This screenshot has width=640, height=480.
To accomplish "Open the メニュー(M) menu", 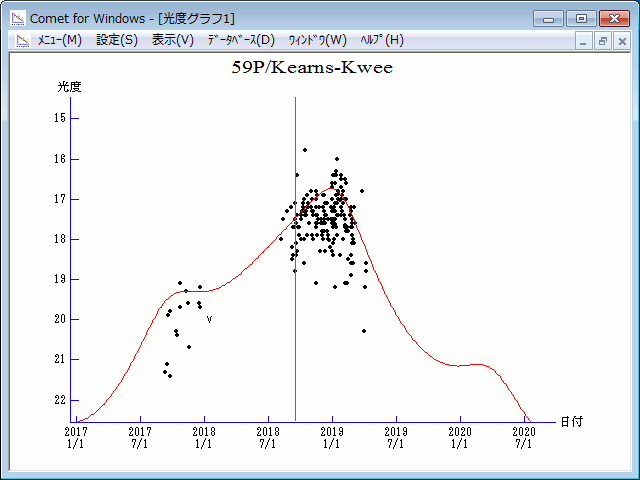I will (60, 40).
